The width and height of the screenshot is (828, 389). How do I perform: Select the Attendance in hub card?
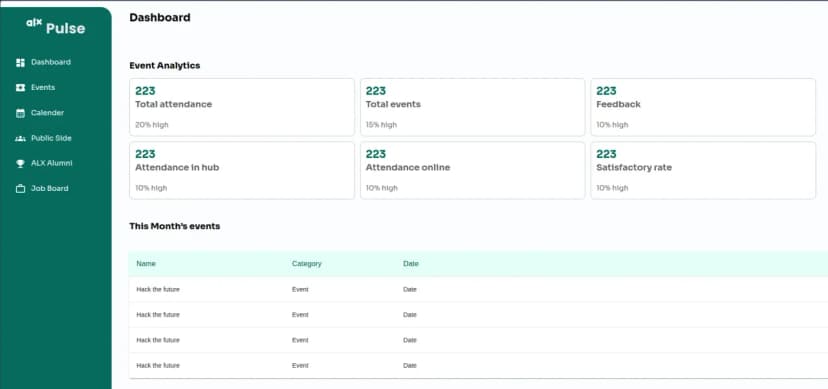[242, 170]
